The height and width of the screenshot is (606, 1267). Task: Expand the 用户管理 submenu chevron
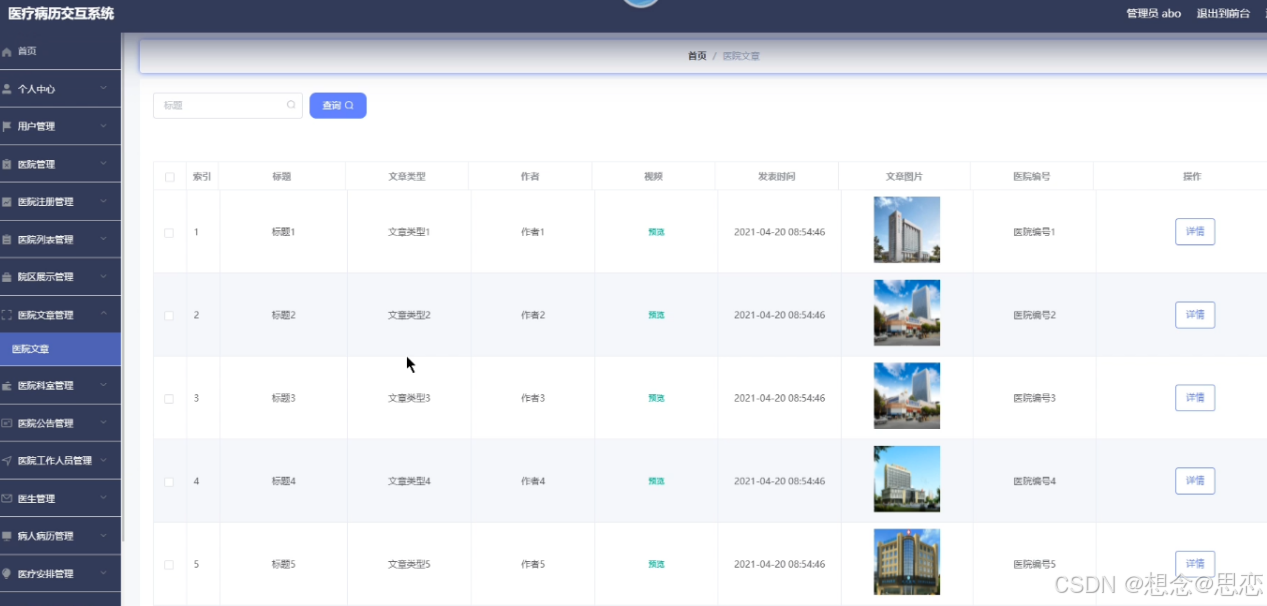tap(103, 127)
